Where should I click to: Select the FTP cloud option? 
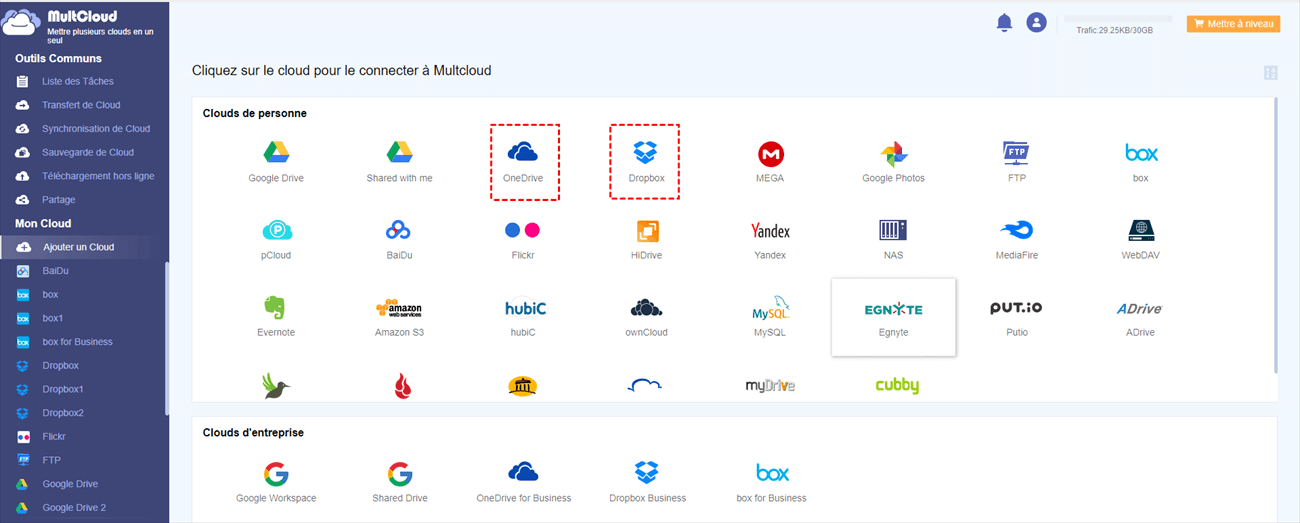1017,162
